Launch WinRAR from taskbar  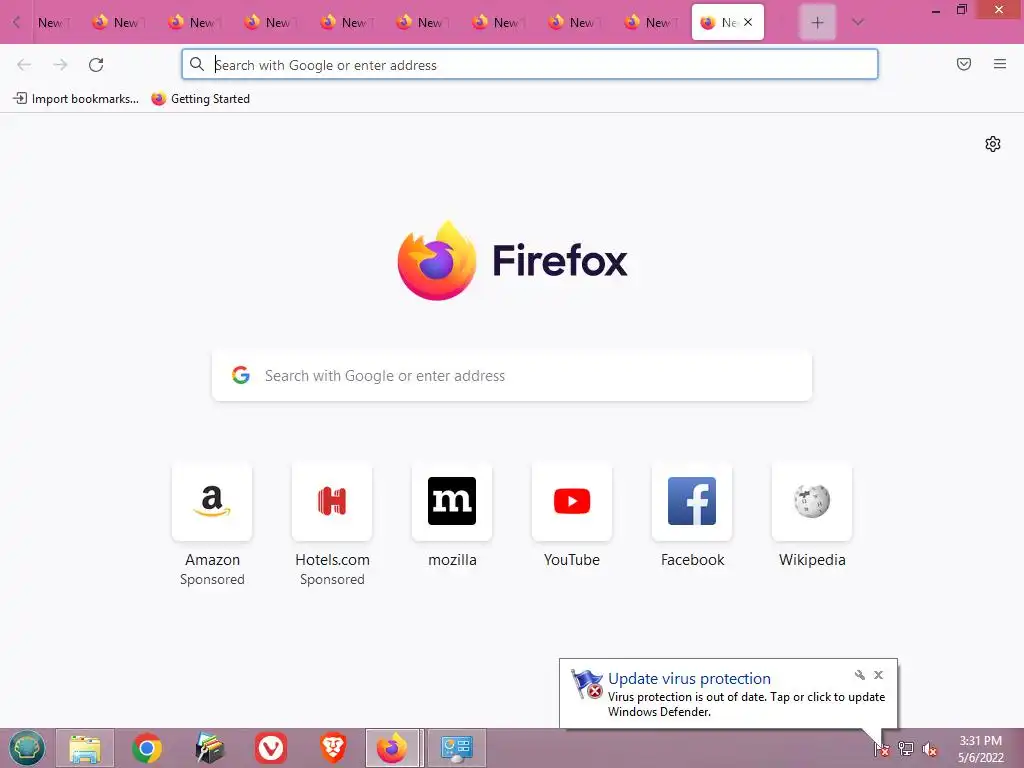coord(209,748)
